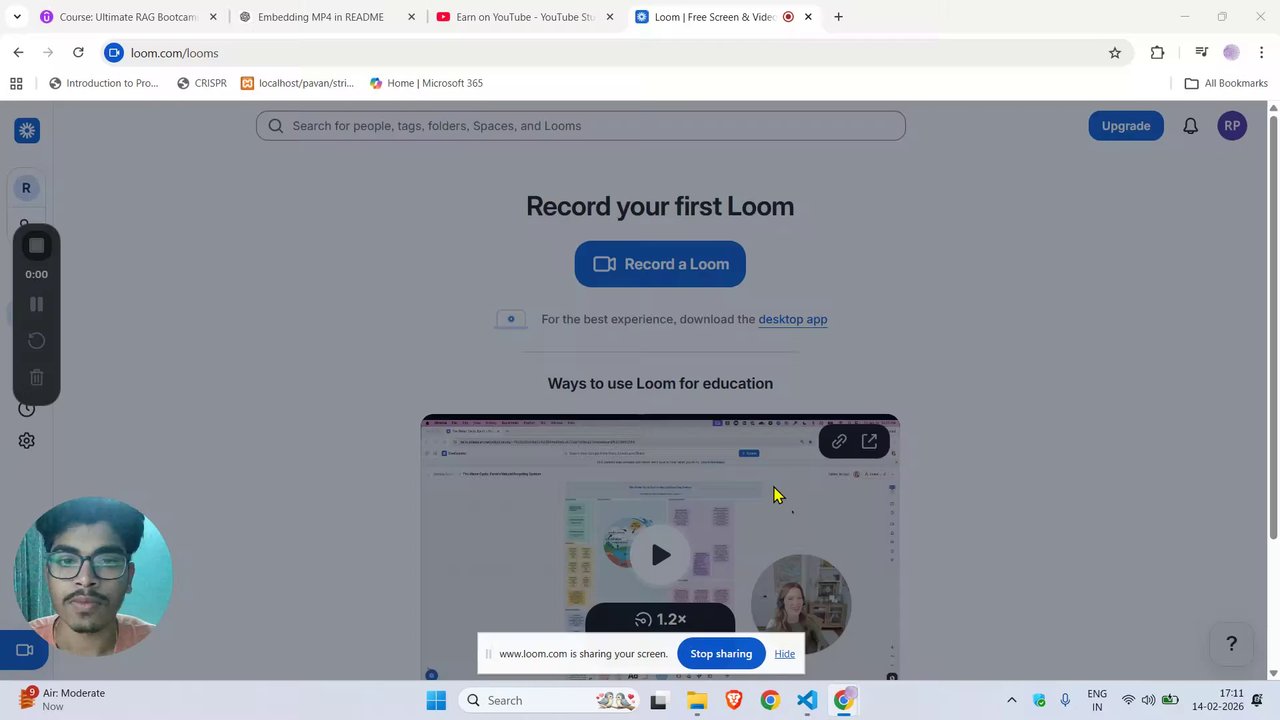Restart the recording in the recorder panel

[x=36, y=341]
